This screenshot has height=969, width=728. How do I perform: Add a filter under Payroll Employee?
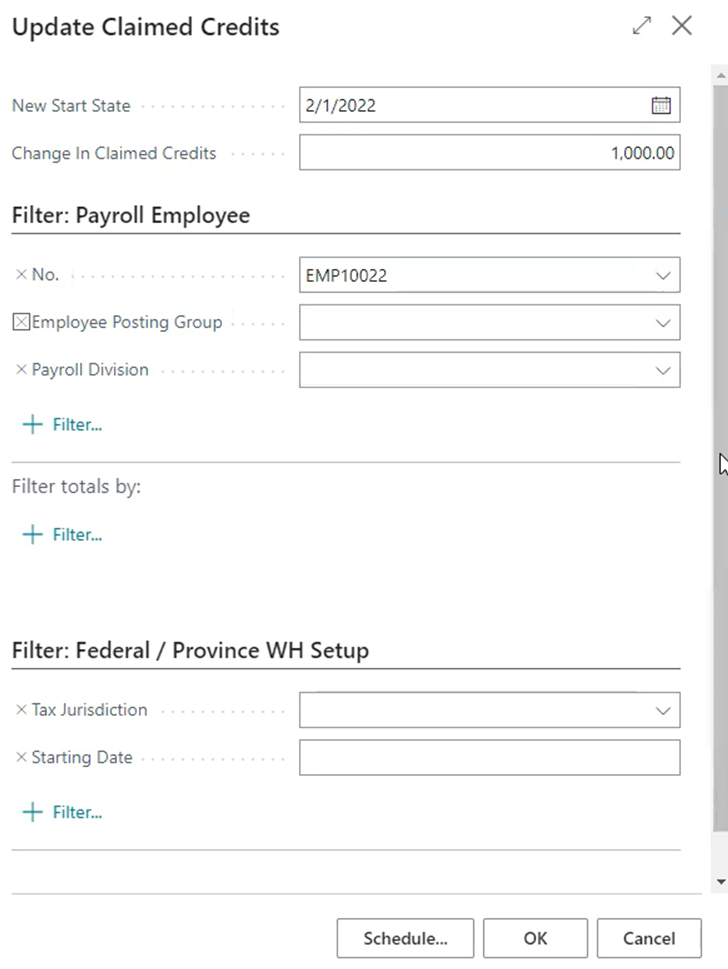[x=62, y=425]
